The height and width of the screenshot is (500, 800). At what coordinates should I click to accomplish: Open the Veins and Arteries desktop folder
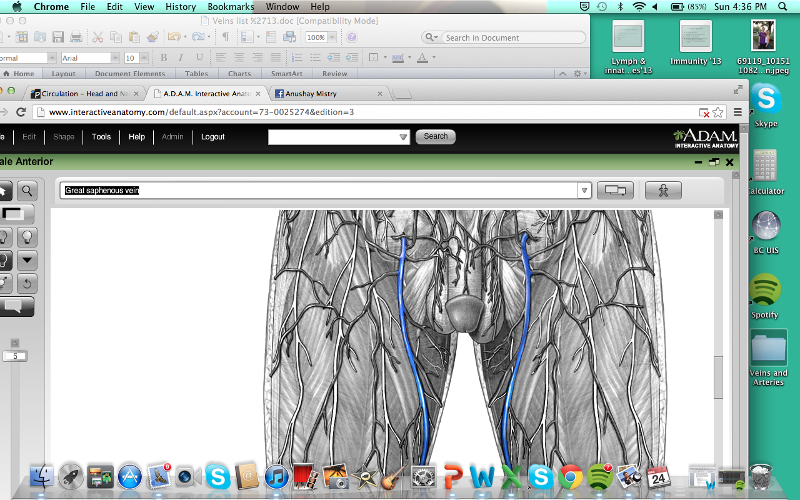point(768,348)
